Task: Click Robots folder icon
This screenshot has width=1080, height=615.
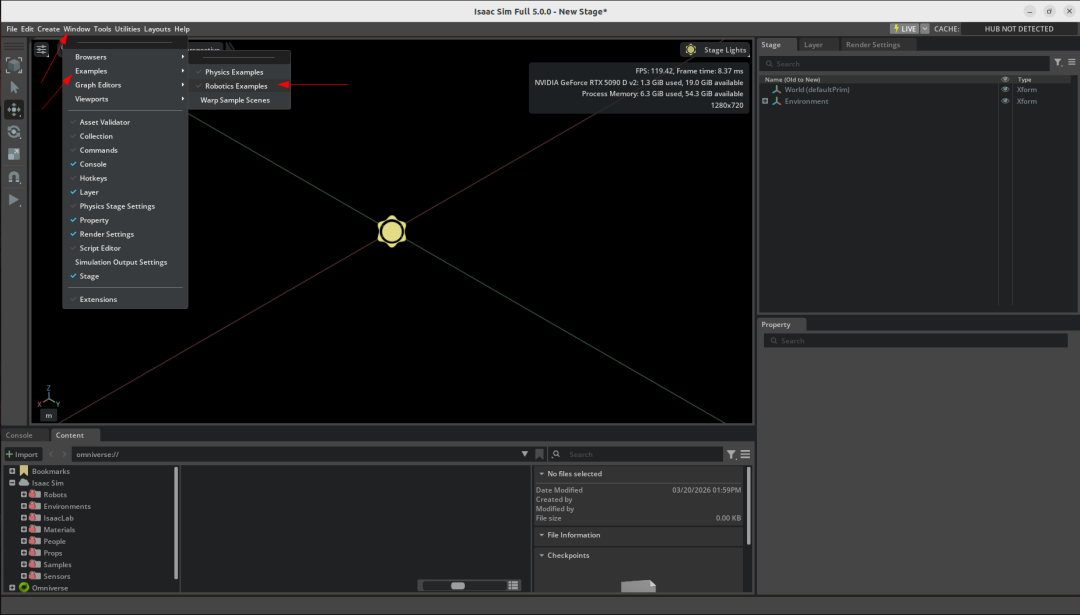Action: coord(35,494)
